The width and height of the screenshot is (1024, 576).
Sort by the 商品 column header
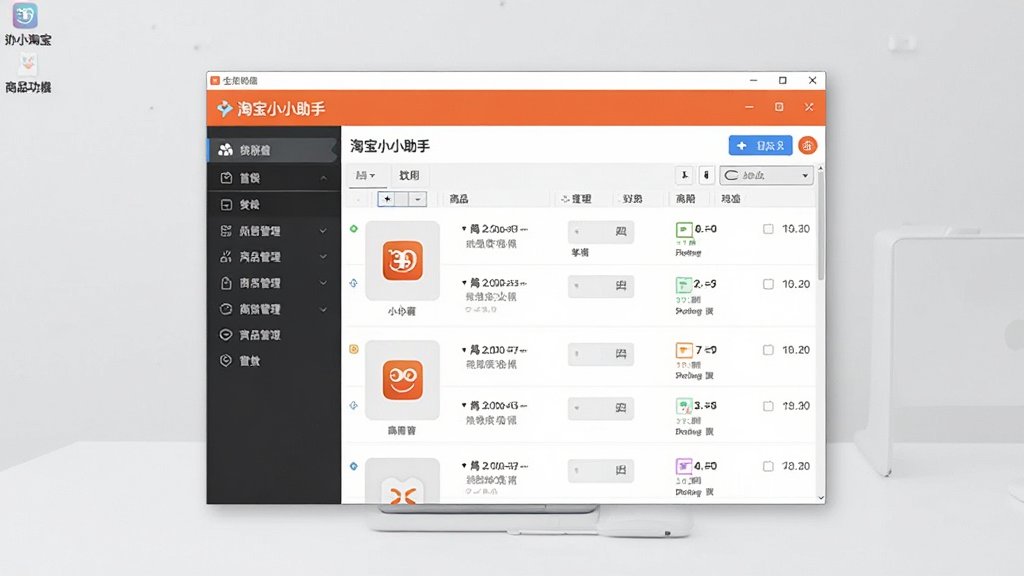pyautogui.click(x=459, y=199)
